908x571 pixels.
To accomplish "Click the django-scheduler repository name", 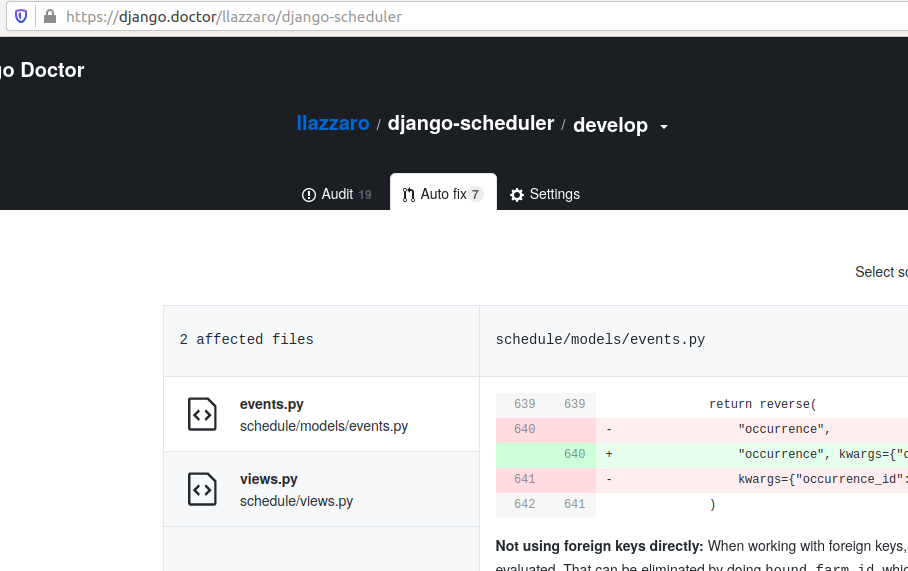I will [471, 123].
